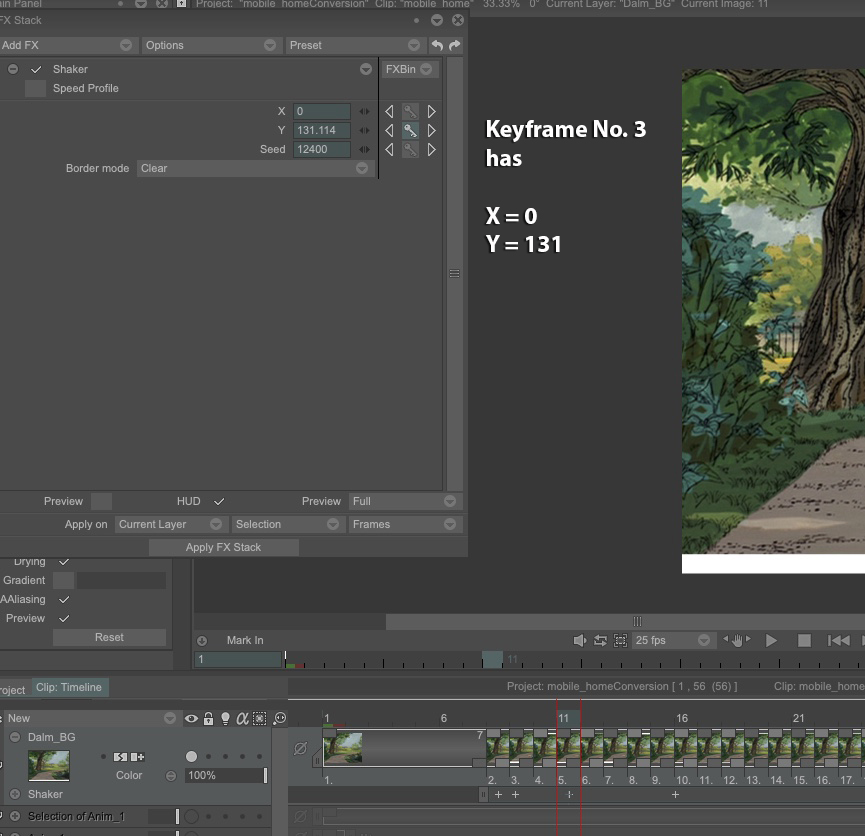Viewport: 865px width, 836px height.
Task: Click Dalm_BG post-behavior icon
Action: [x=137, y=757]
